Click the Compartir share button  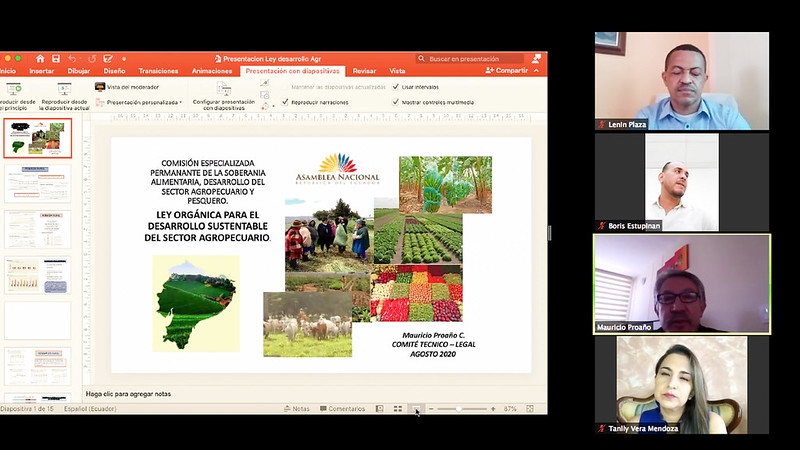[507, 70]
